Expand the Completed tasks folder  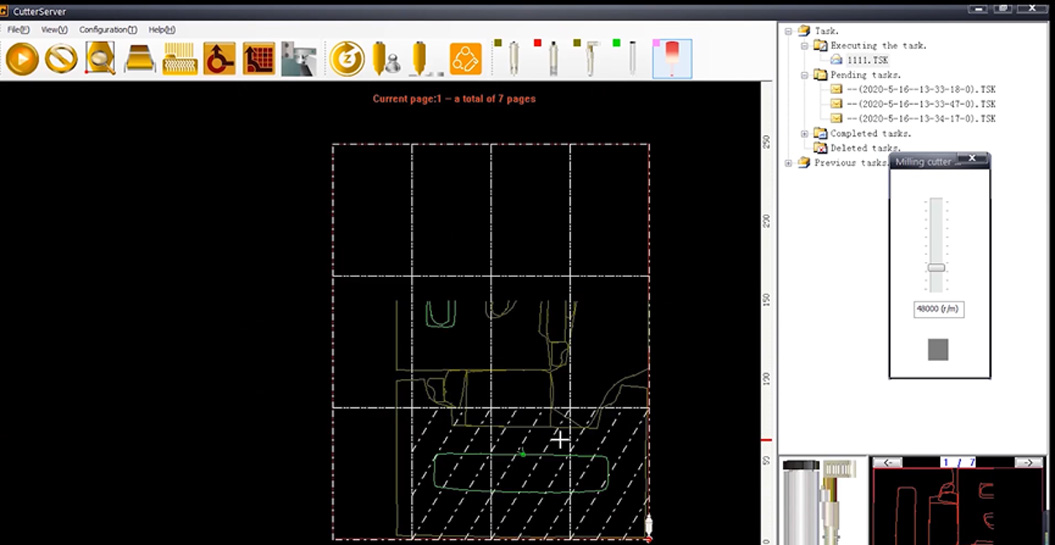click(x=805, y=134)
